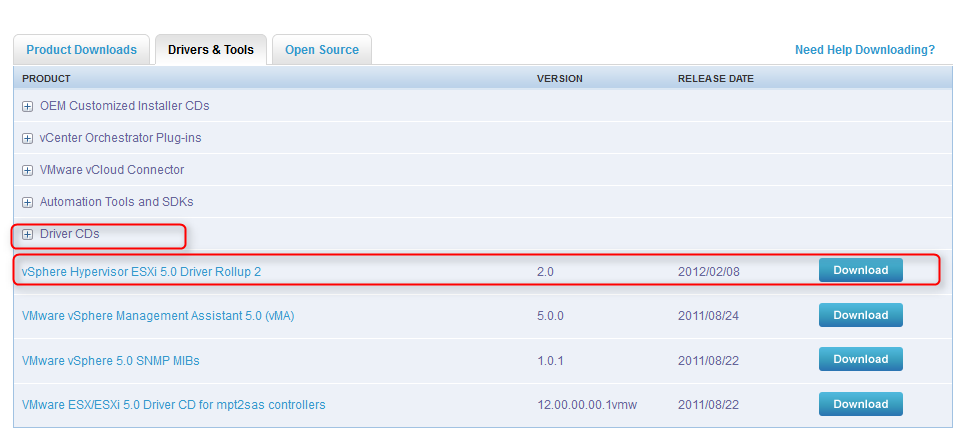Download mpt2sas controllers Driver CD

[861, 404]
